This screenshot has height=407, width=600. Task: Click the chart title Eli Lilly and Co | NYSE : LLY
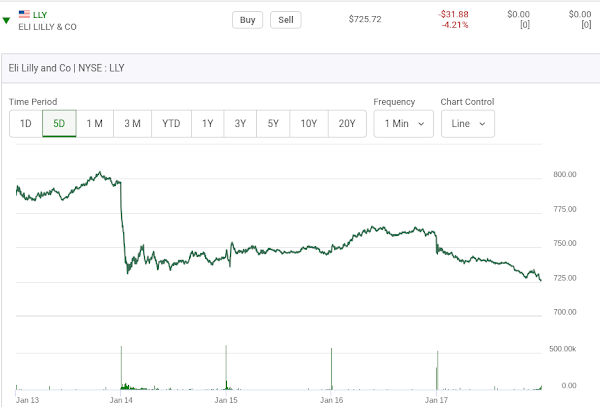[66, 68]
